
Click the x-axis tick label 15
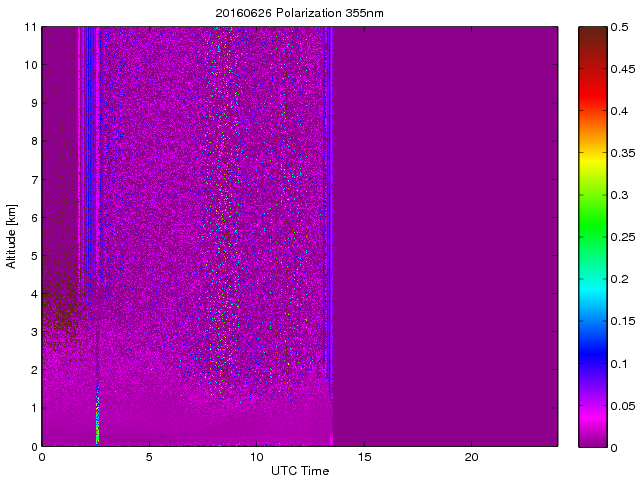[x=364, y=457]
